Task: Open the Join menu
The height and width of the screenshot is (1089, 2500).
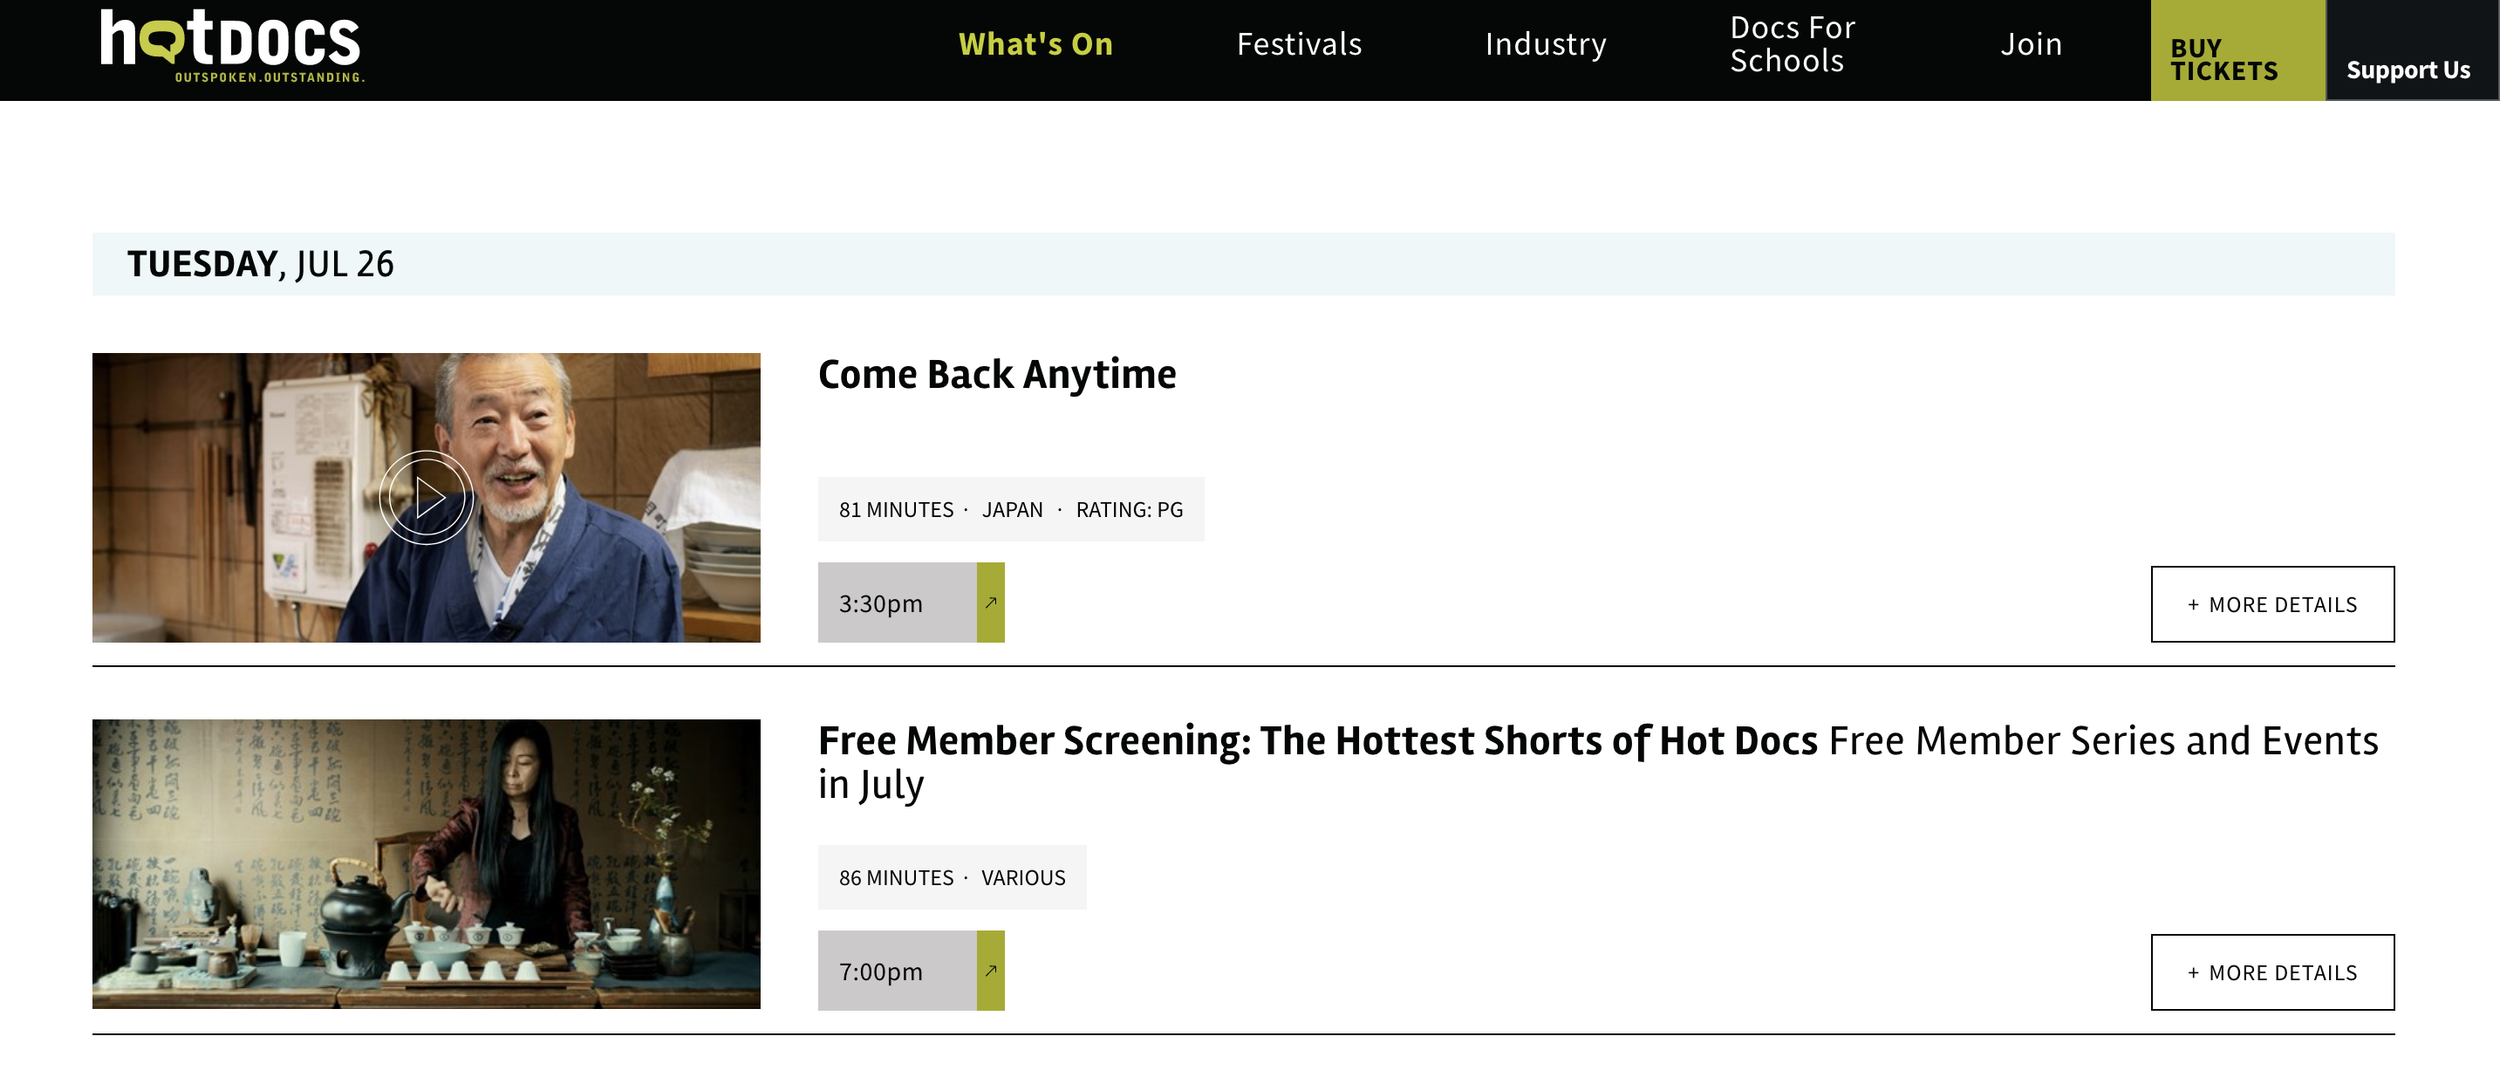Action: (2031, 45)
